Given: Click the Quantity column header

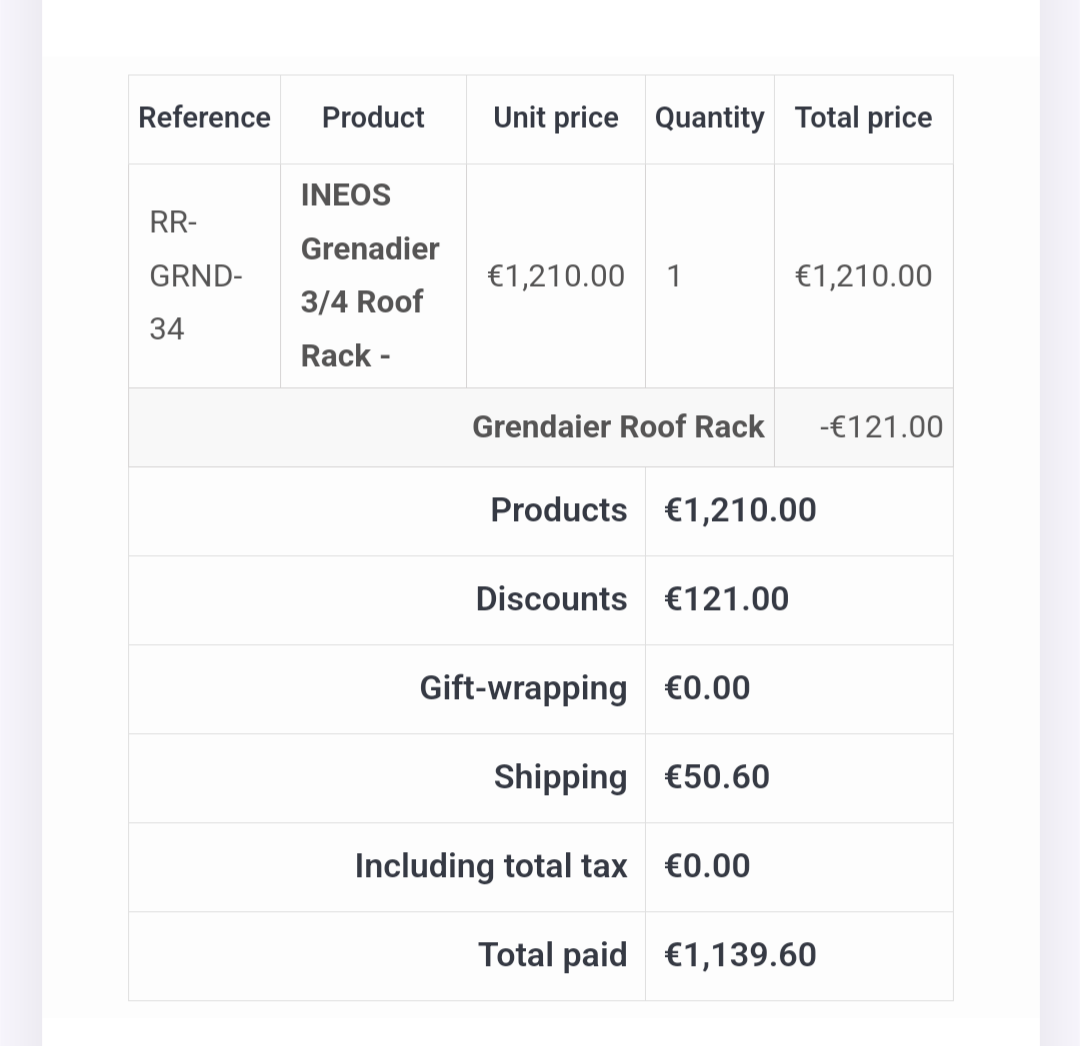Looking at the screenshot, I should pos(709,118).
